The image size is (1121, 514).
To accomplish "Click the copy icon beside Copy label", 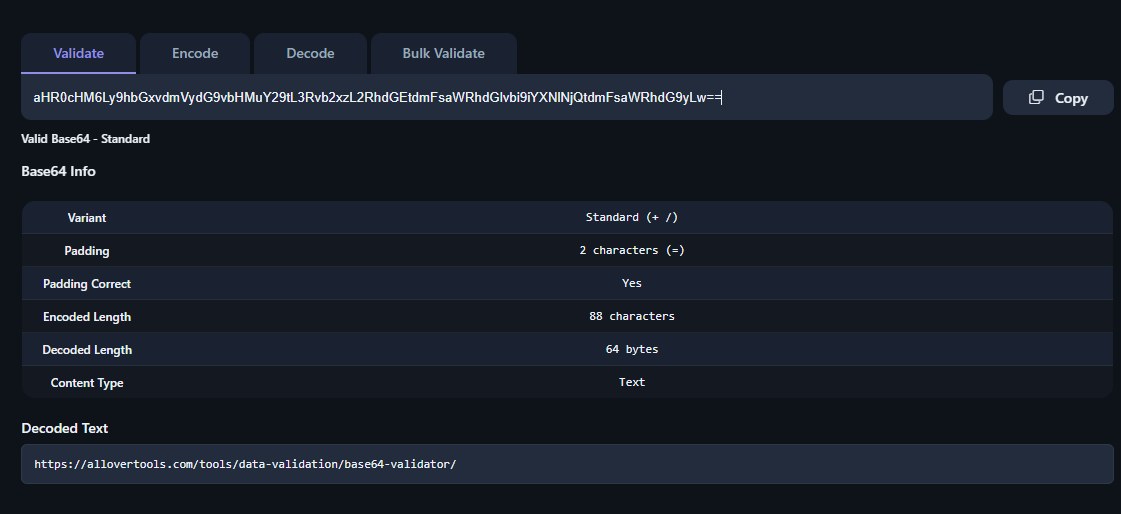I will pyautogui.click(x=1036, y=98).
